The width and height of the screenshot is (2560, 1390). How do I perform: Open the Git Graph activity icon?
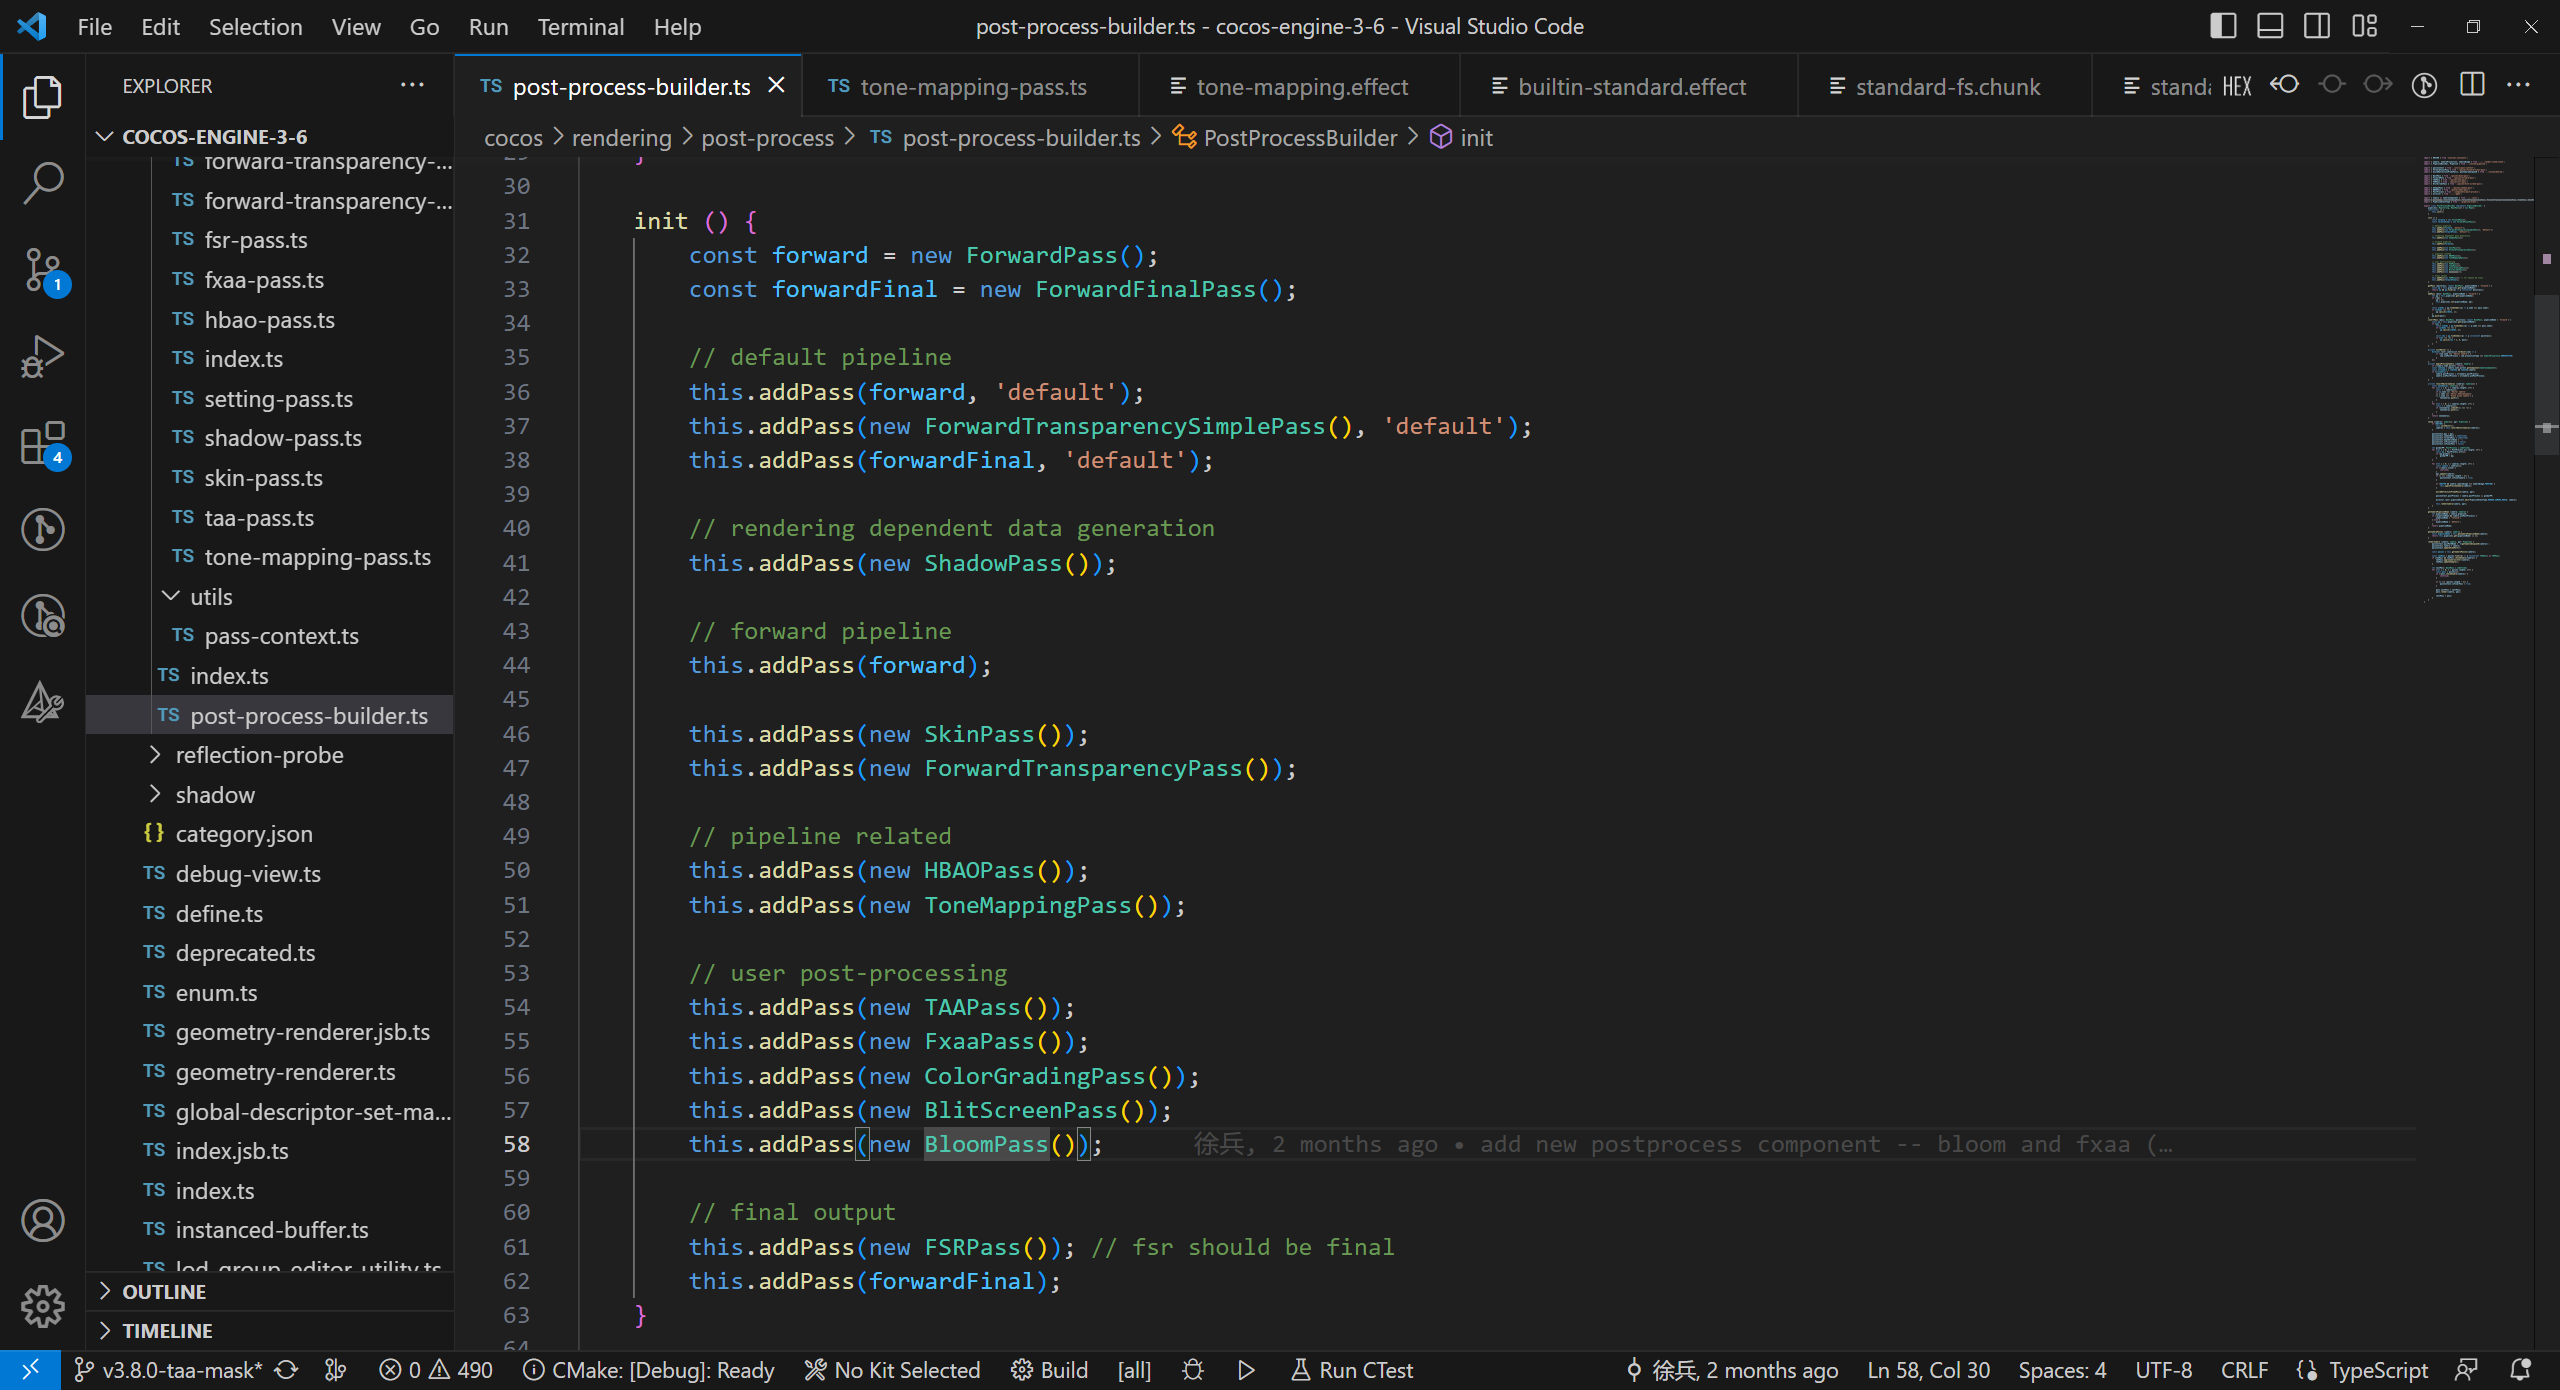tap(42, 530)
